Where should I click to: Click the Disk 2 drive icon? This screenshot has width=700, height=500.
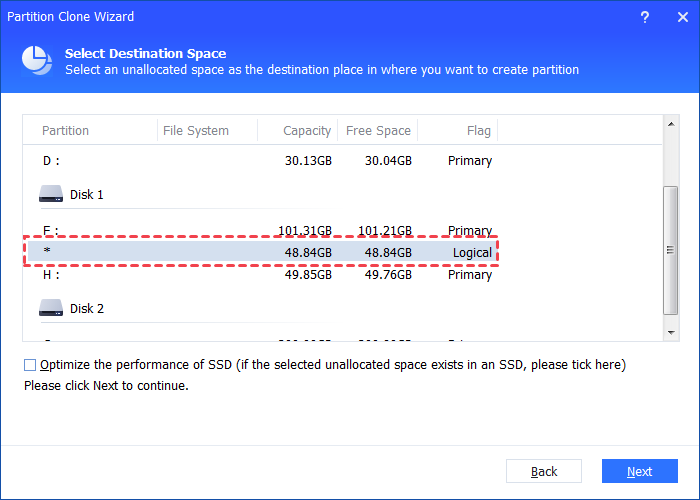[51, 308]
